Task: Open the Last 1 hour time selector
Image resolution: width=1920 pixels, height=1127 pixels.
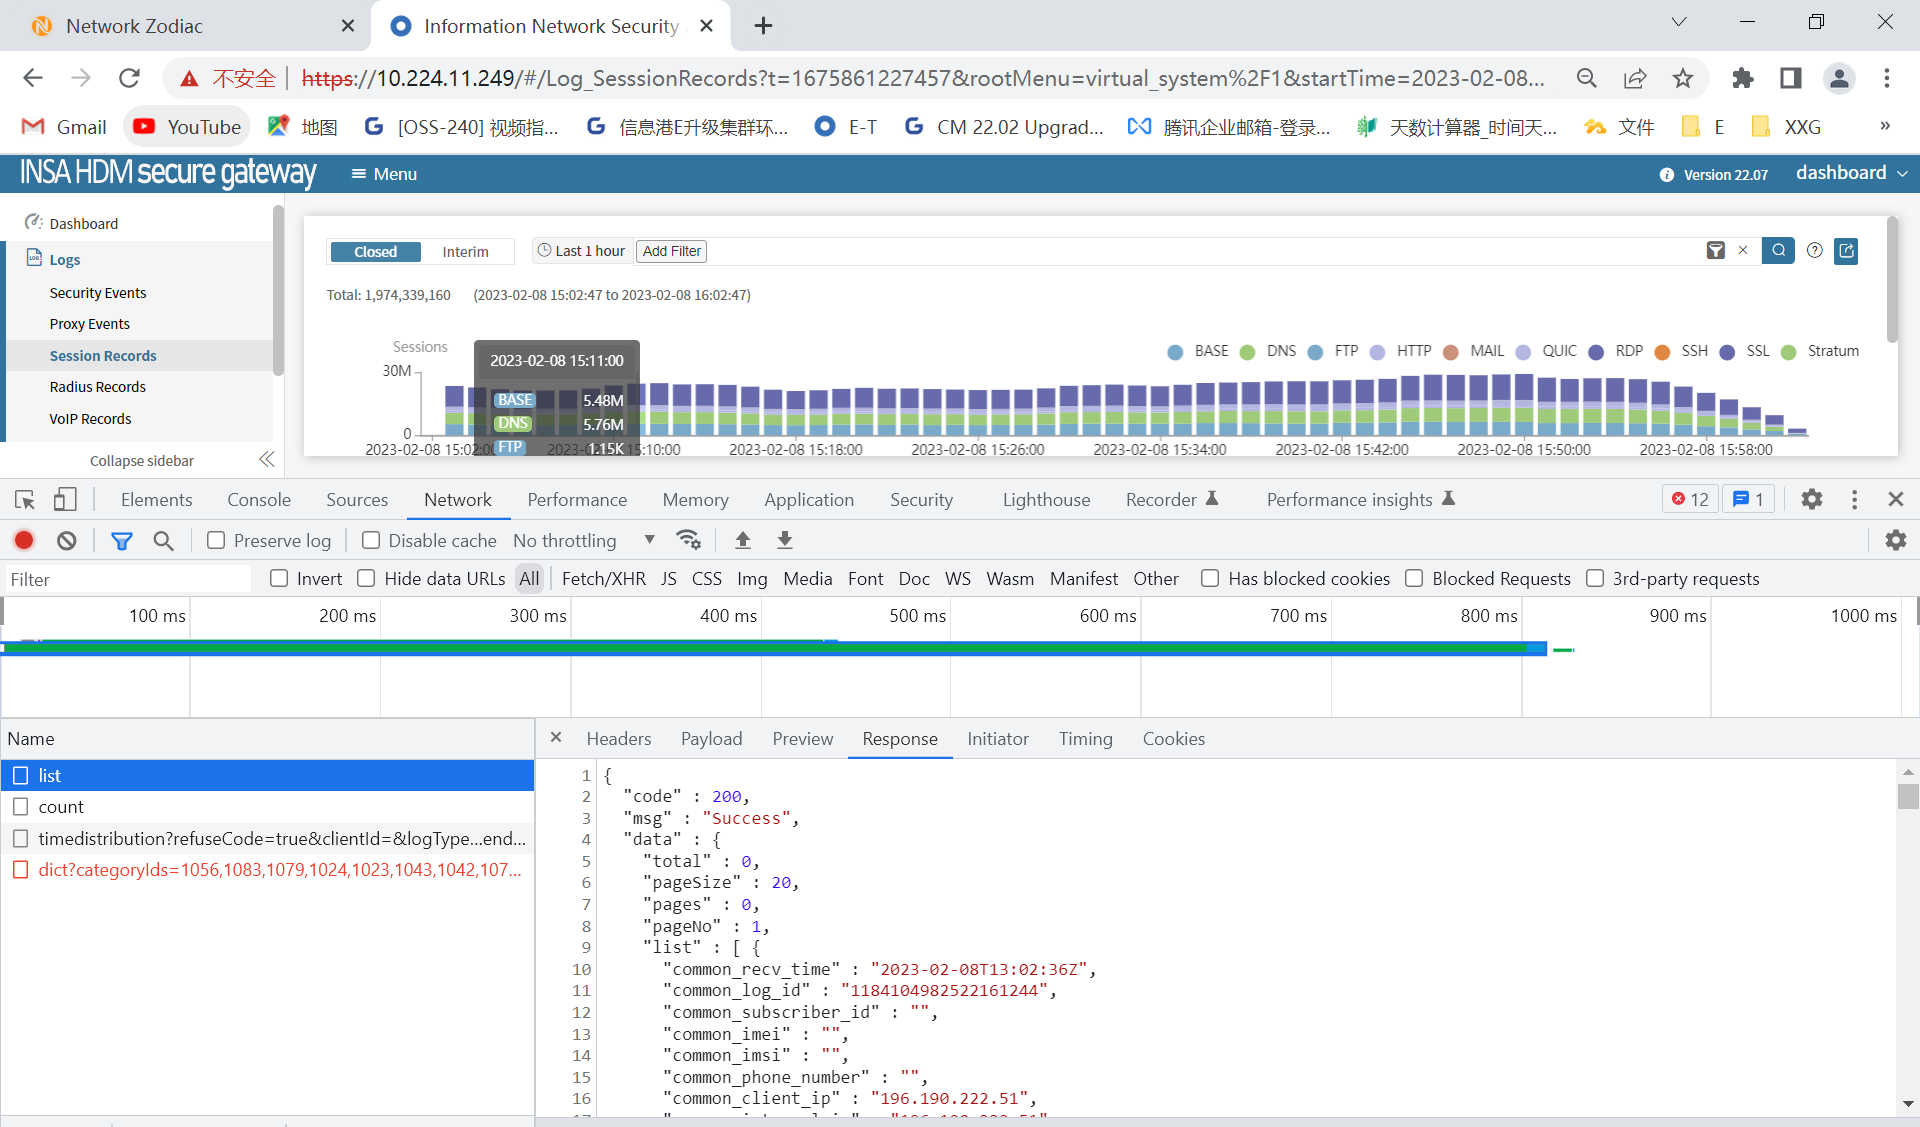Action: pos(581,251)
